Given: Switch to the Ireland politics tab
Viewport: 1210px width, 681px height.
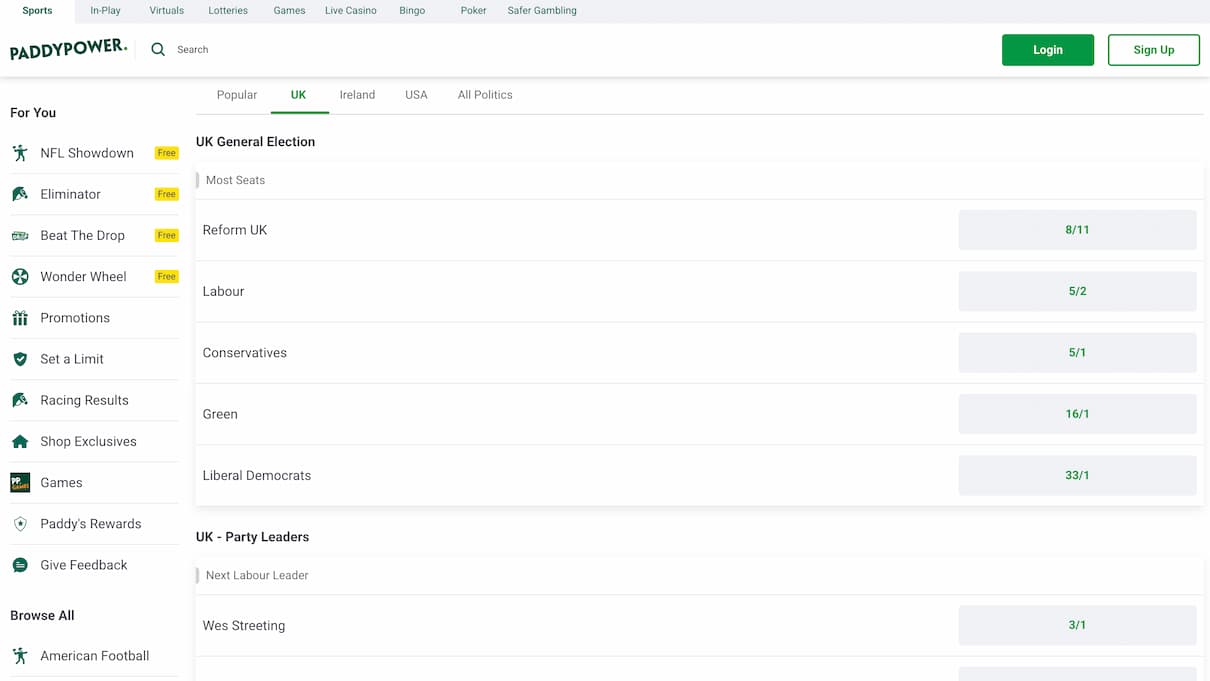Looking at the screenshot, I should click(x=357, y=95).
